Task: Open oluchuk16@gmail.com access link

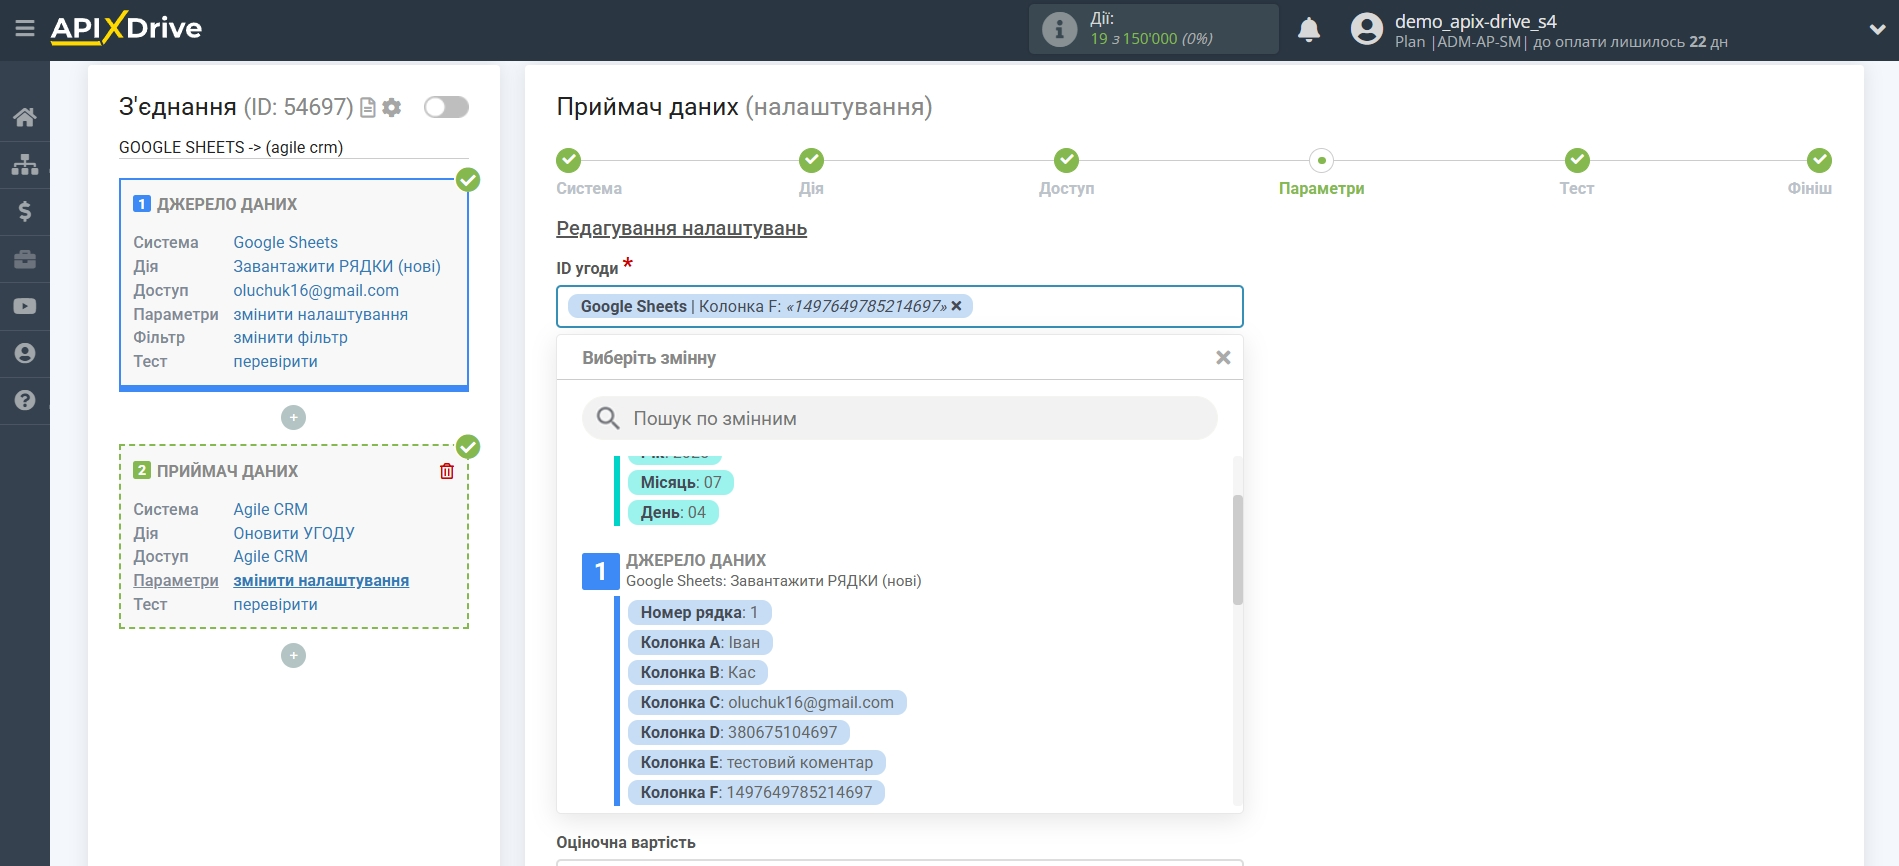Action: pos(316,290)
